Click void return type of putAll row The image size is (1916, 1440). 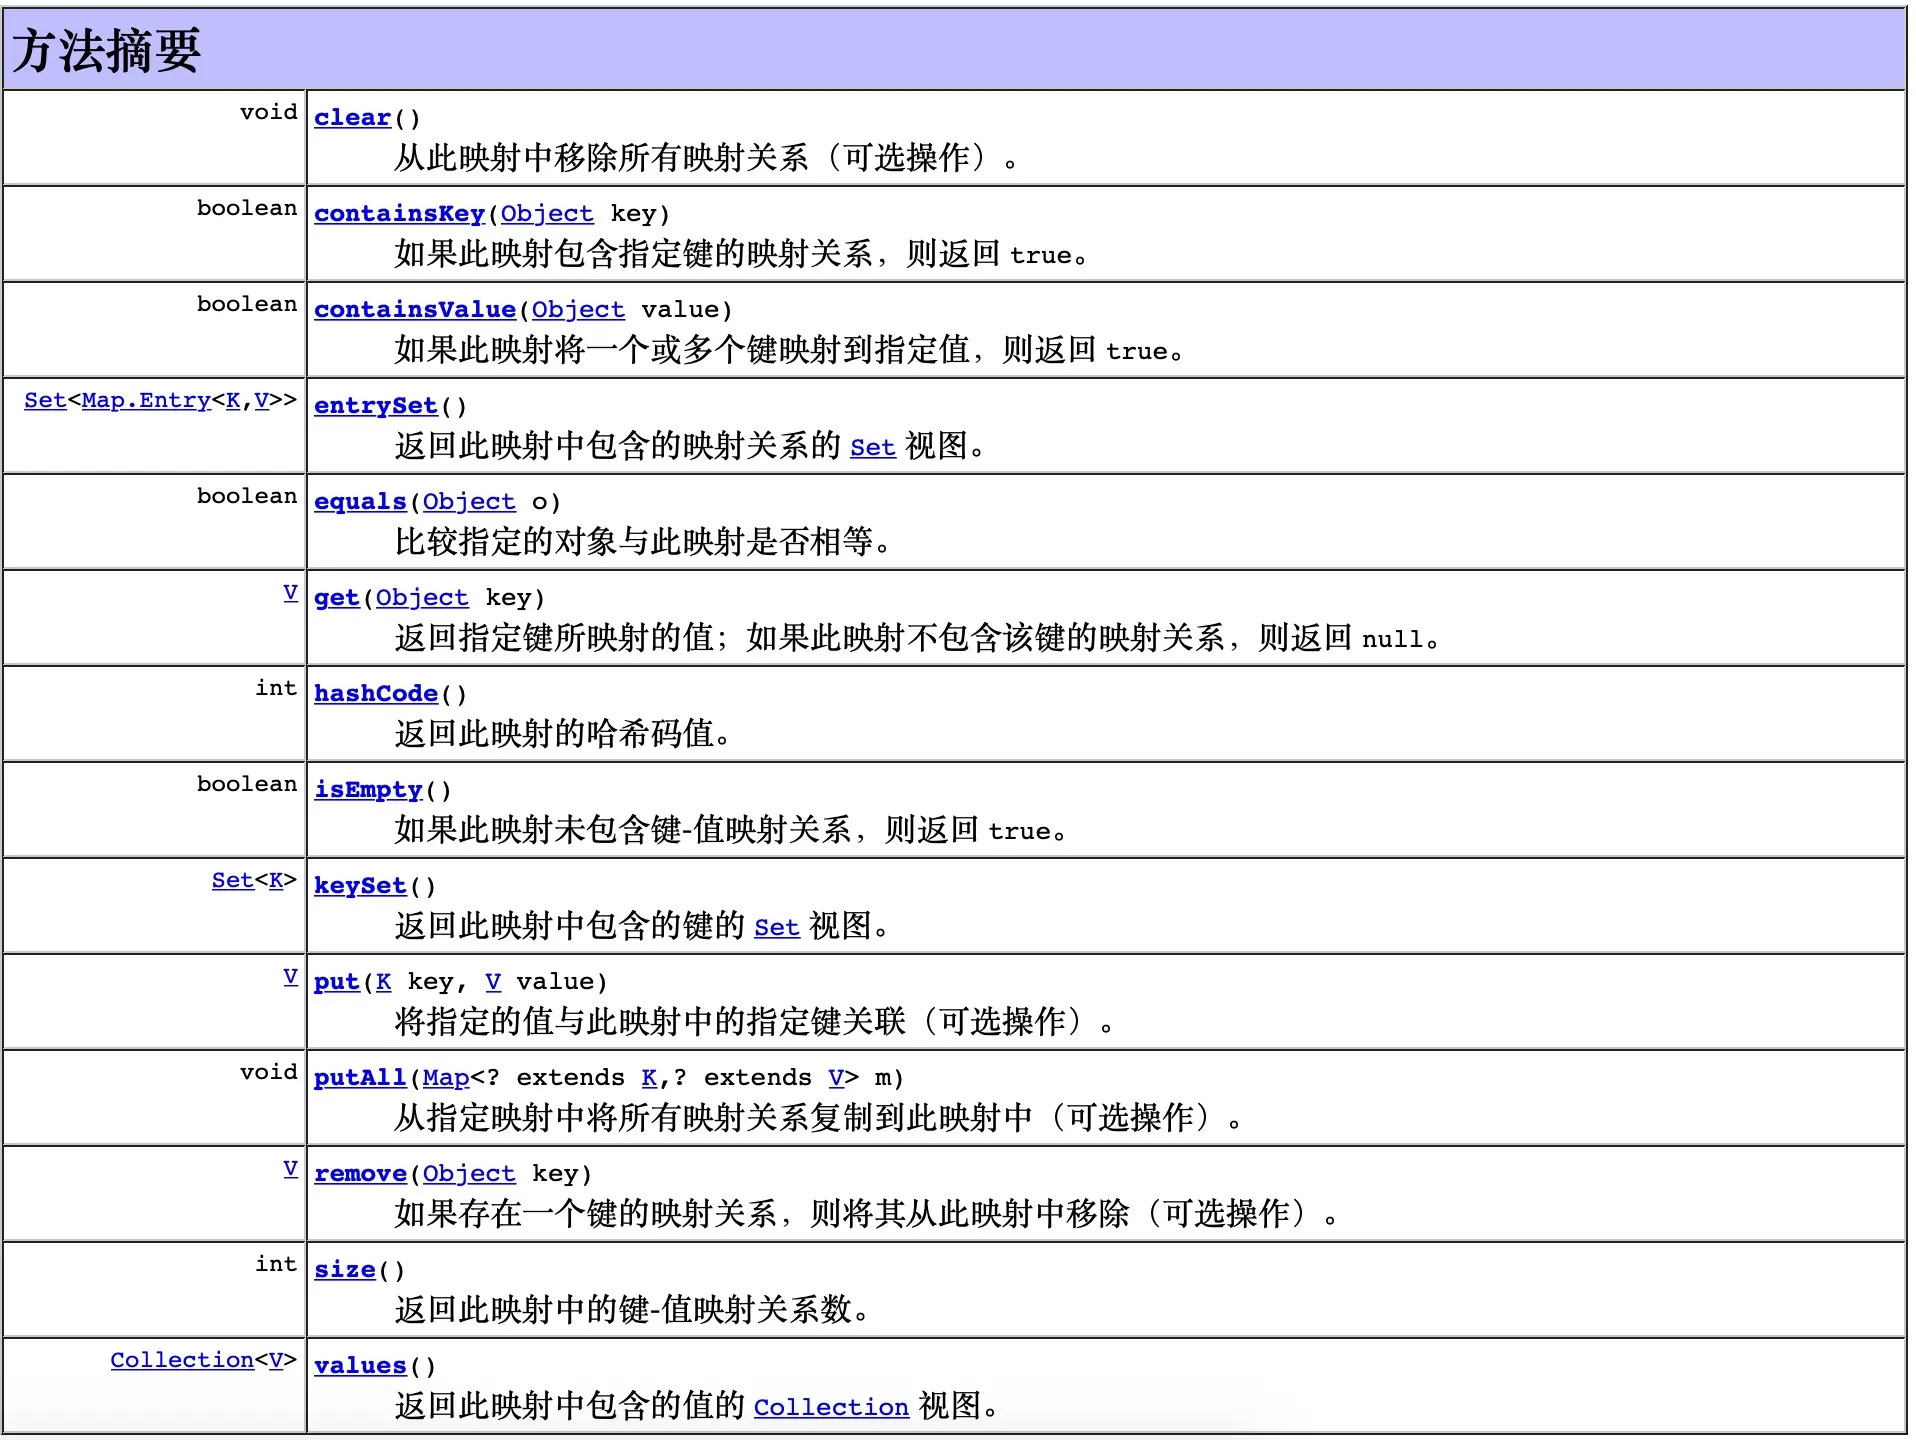point(269,1072)
